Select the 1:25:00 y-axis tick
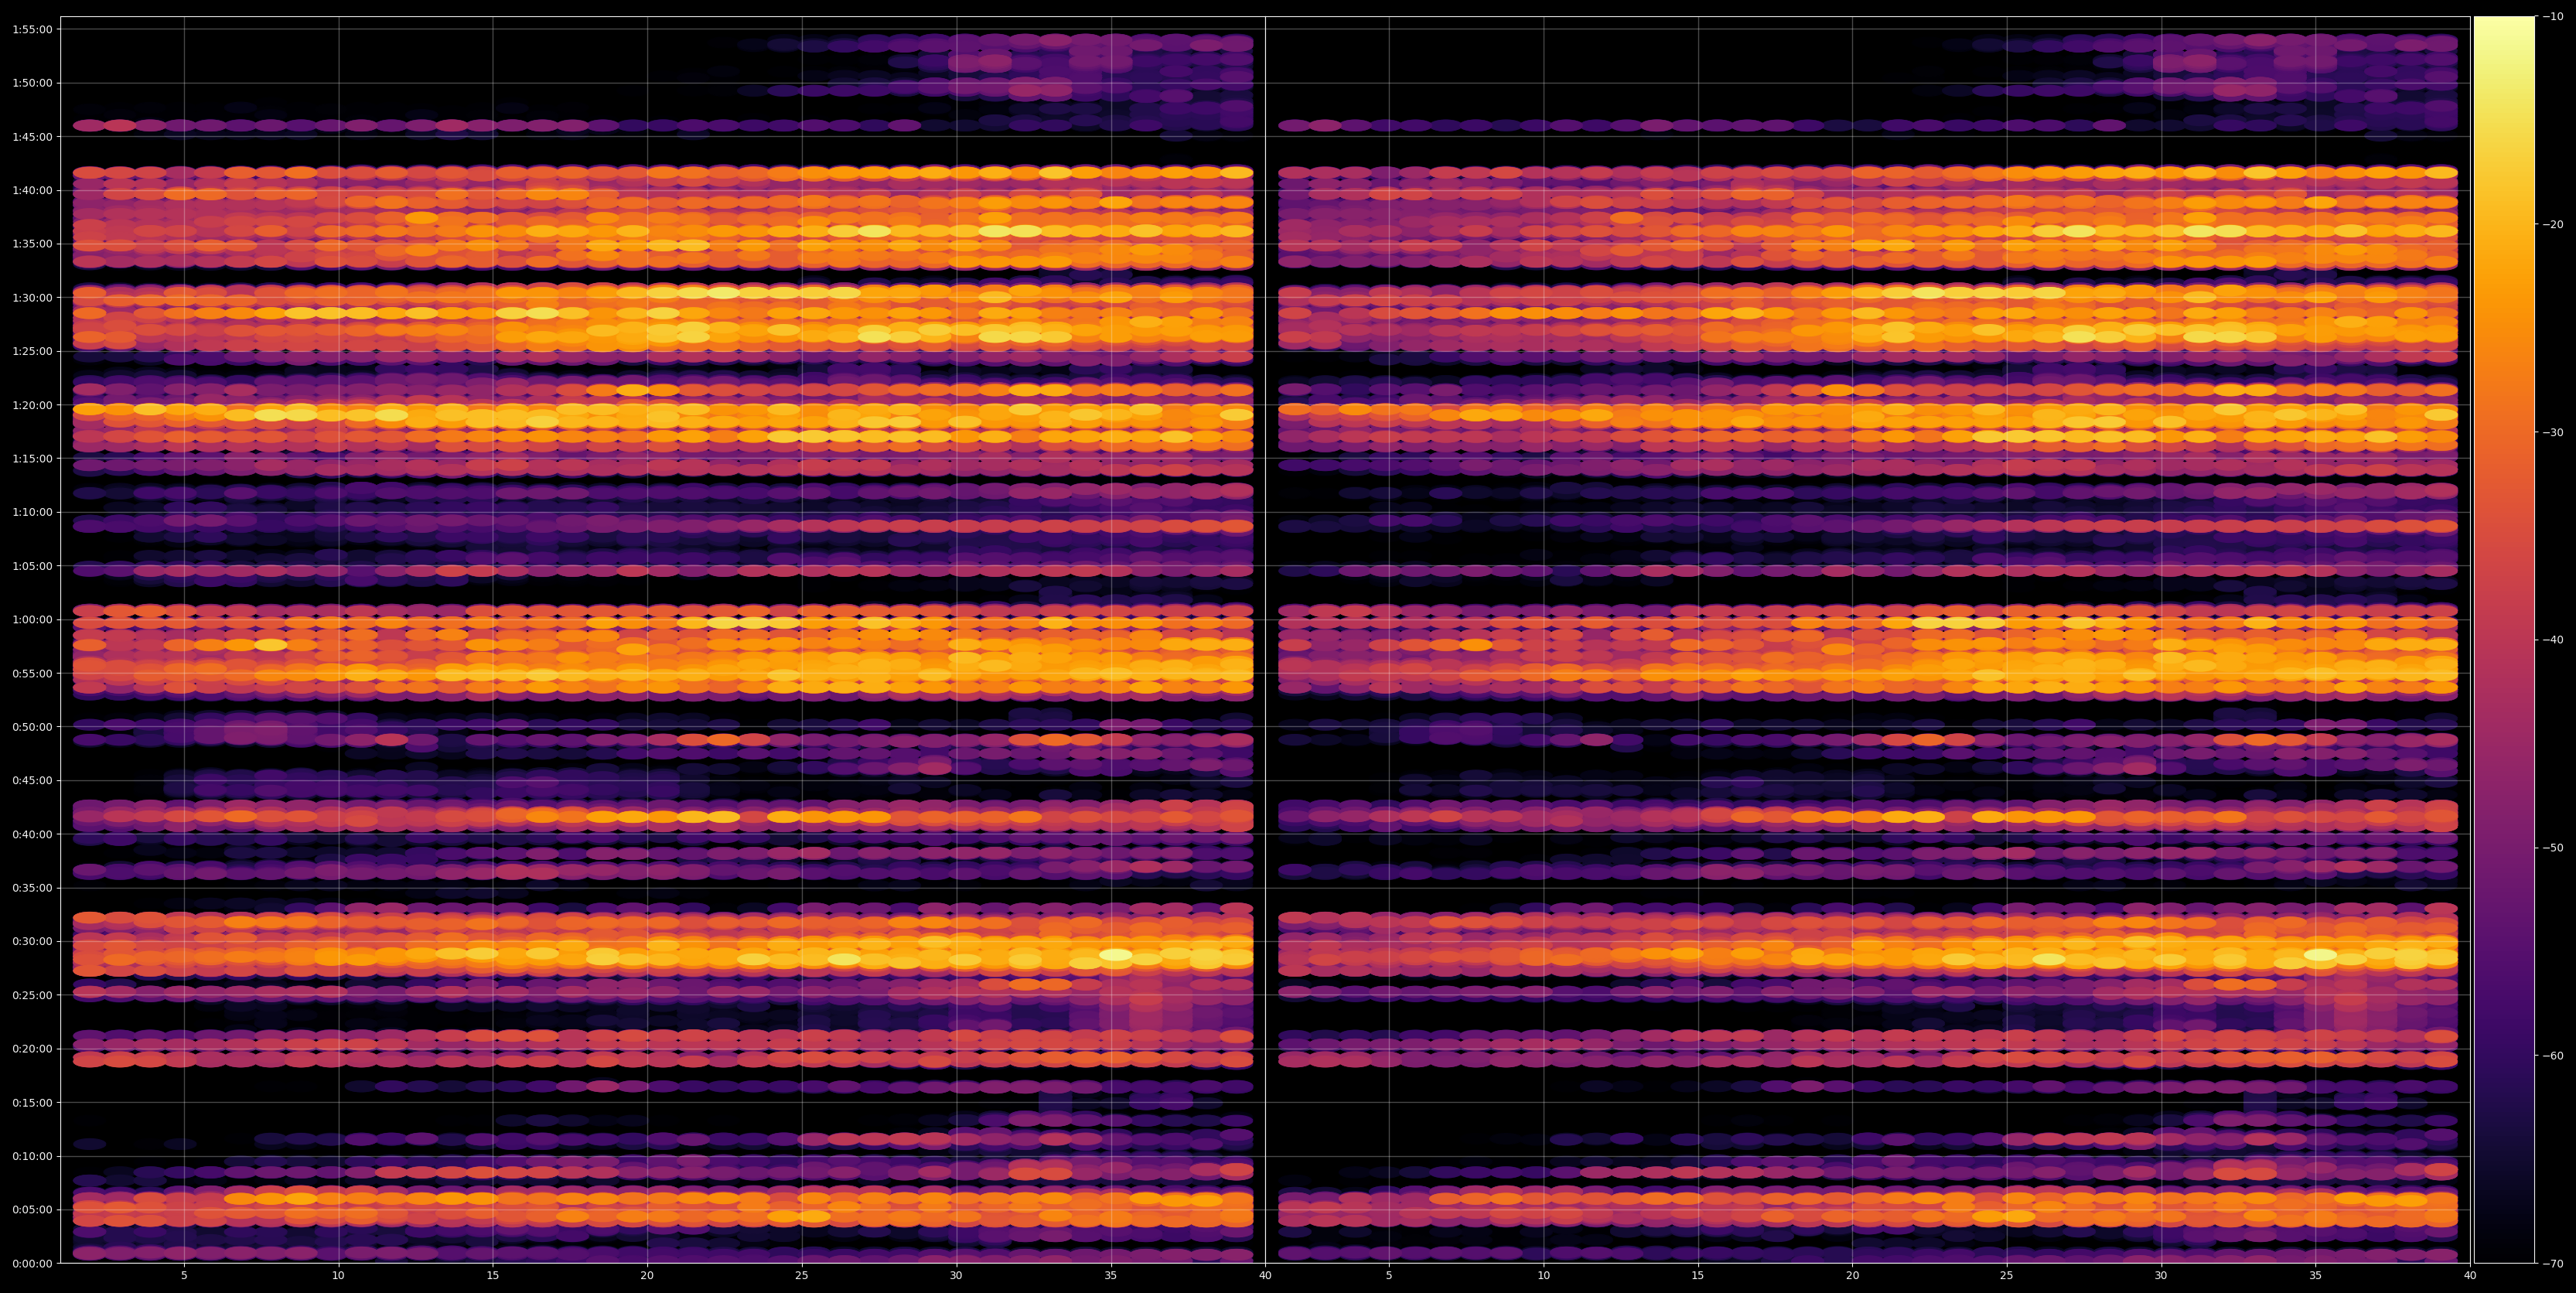Image resolution: width=2576 pixels, height=1293 pixels. click(32, 351)
